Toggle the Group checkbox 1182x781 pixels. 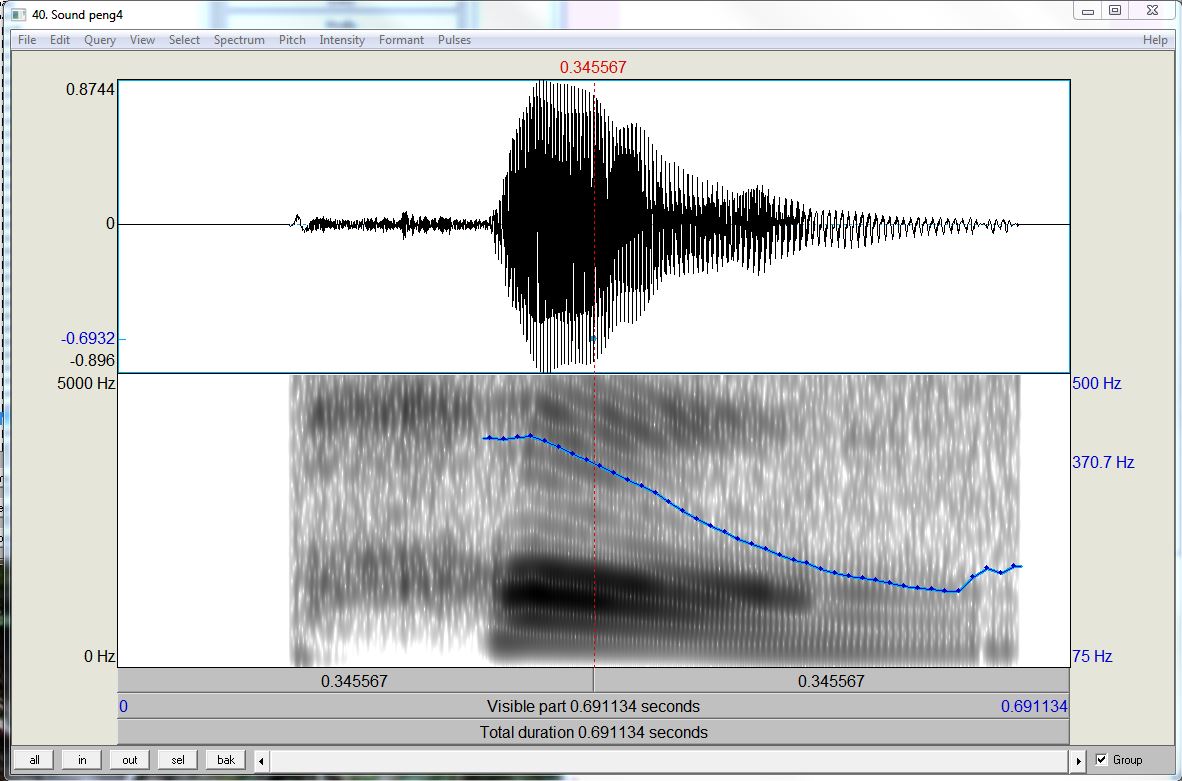[1101, 760]
